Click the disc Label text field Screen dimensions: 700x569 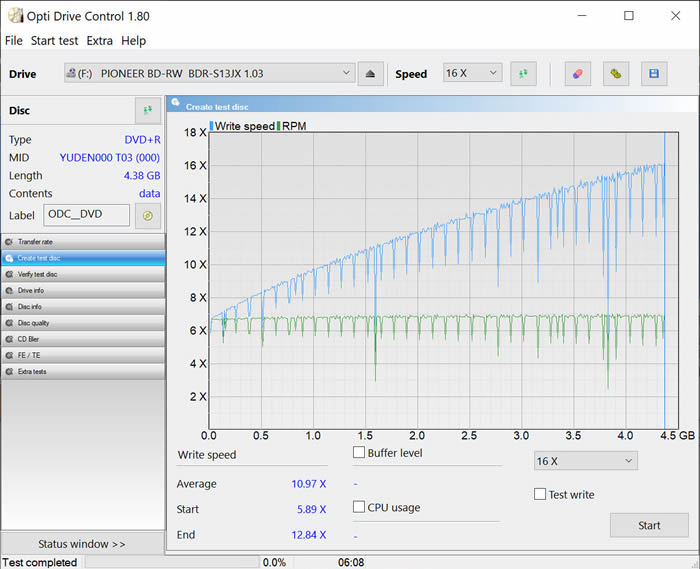[86, 215]
